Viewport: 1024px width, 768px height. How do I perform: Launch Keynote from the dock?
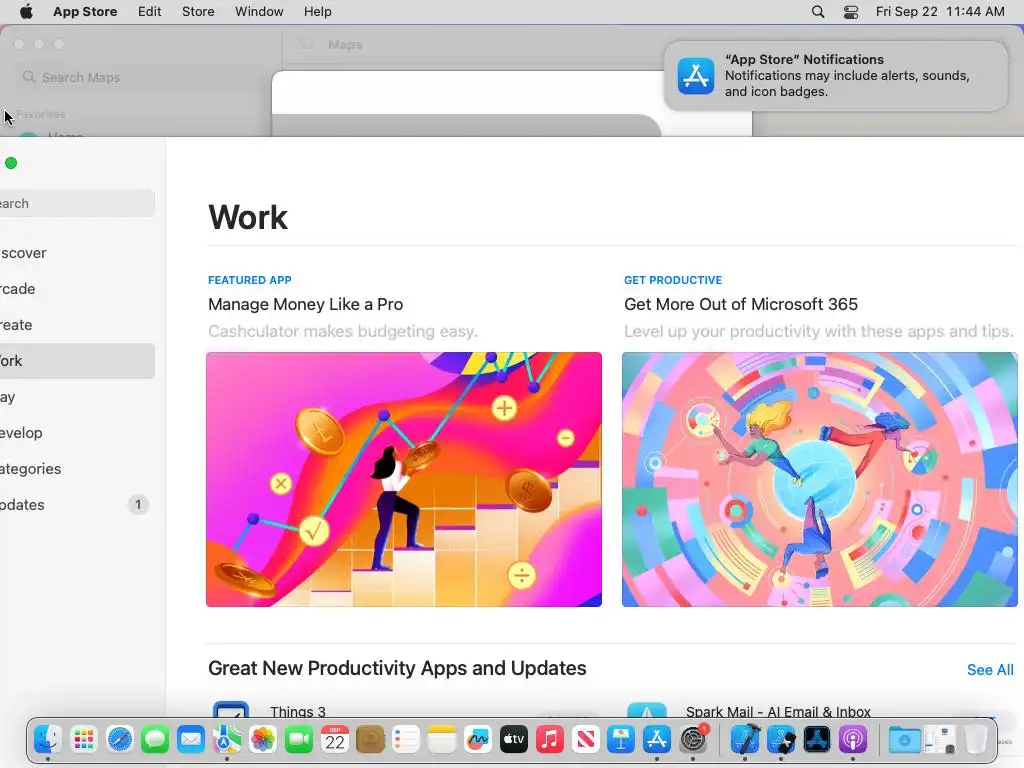coord(621,740)
